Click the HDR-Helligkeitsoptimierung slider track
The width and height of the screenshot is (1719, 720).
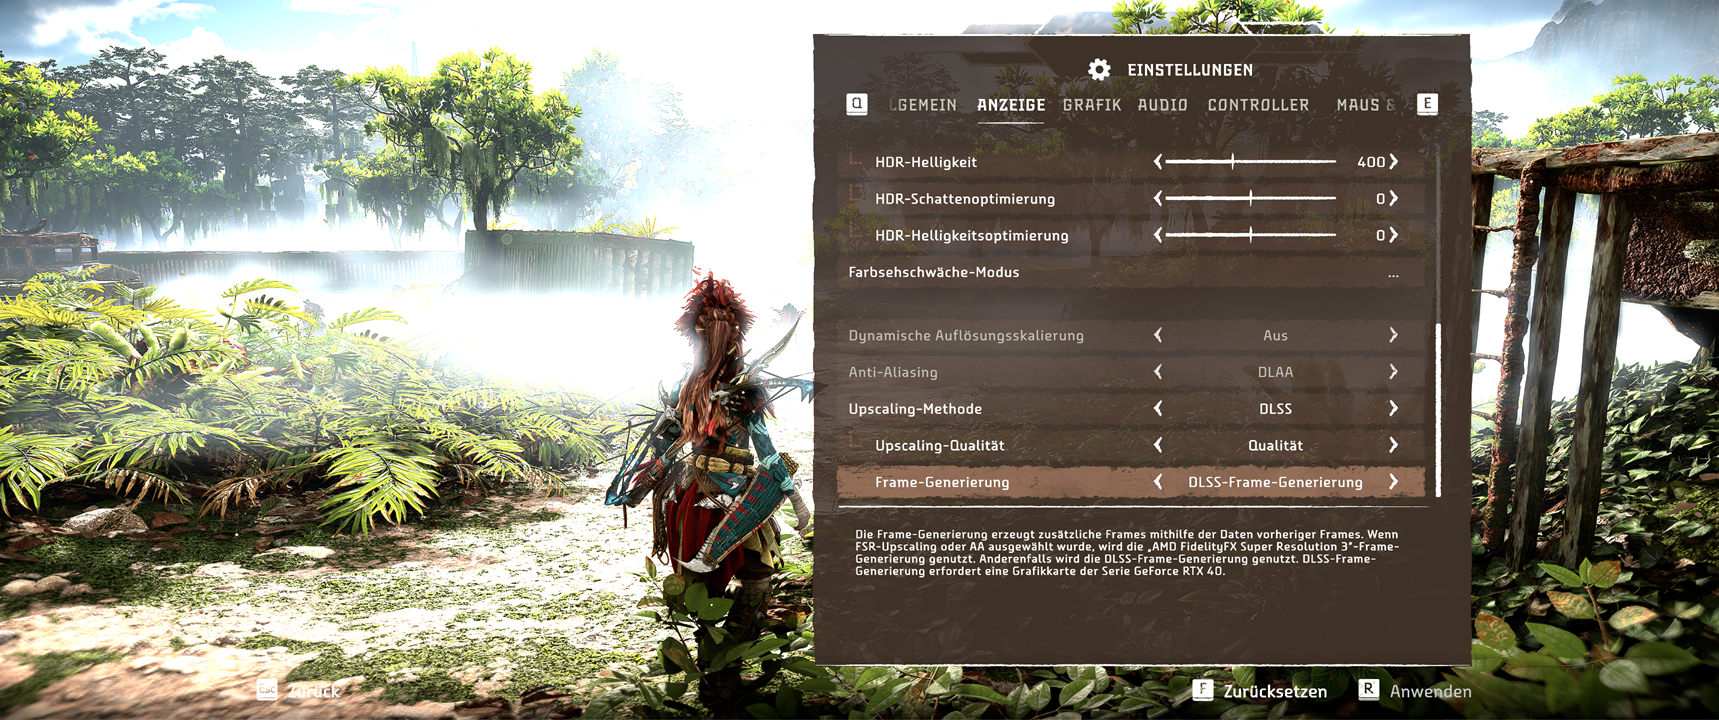[x=1251, y=235]
